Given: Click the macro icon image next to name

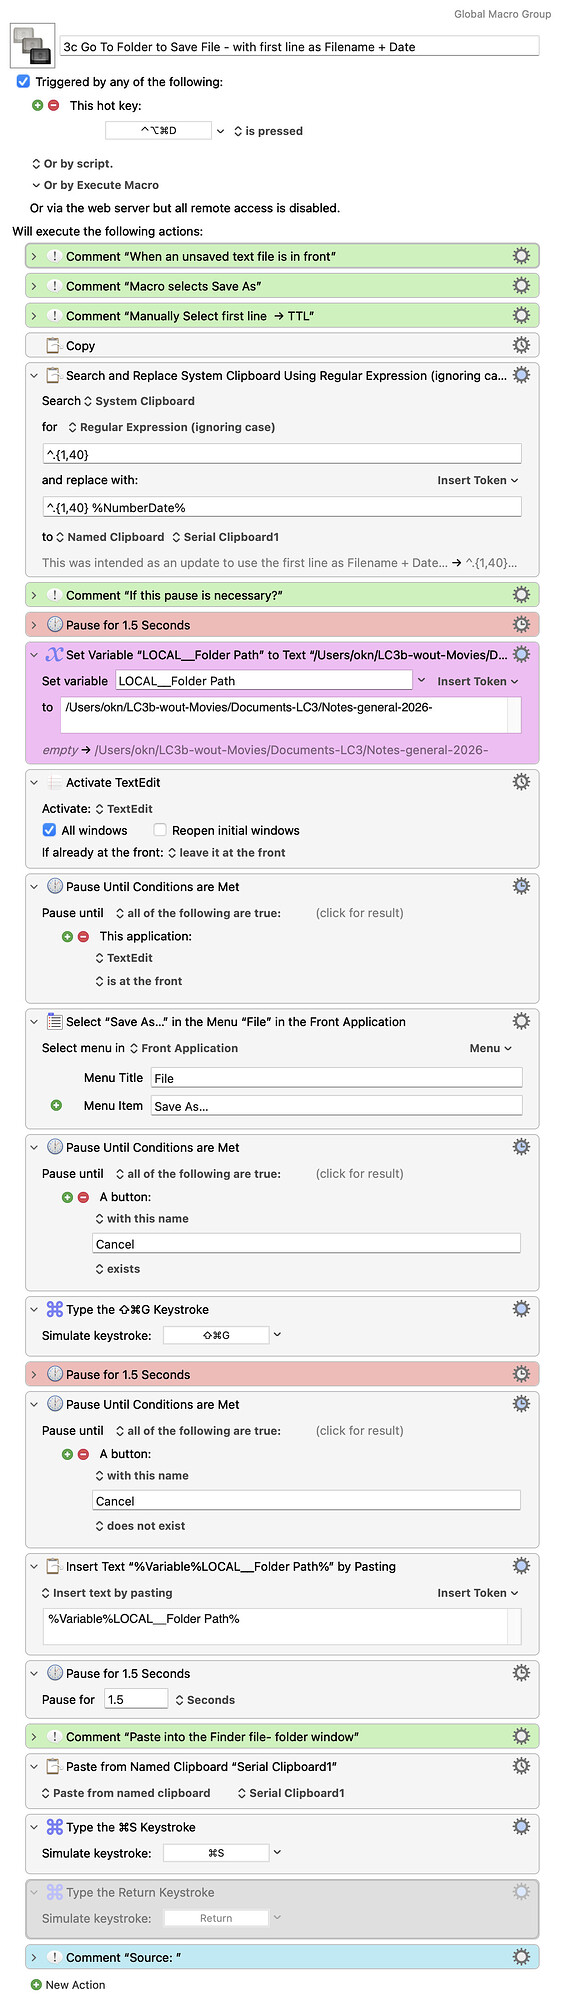Looking at the screenshot, I should pos(32,46).
